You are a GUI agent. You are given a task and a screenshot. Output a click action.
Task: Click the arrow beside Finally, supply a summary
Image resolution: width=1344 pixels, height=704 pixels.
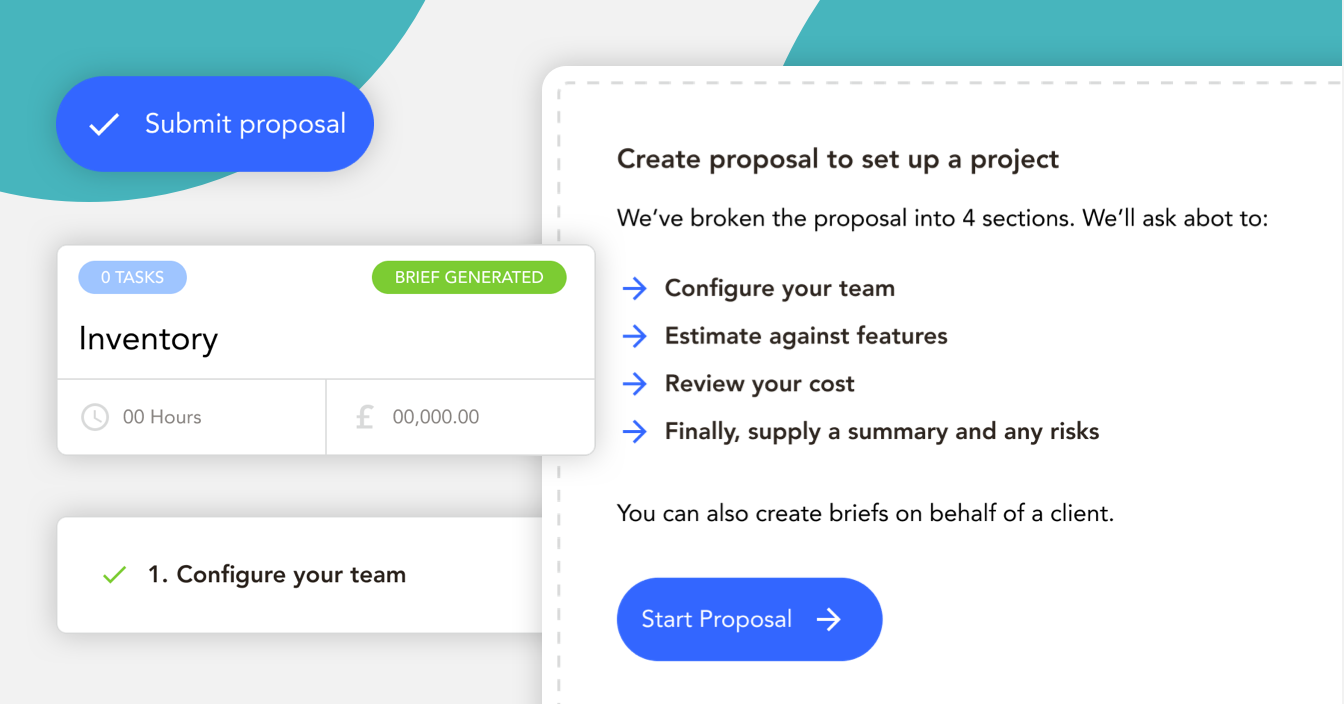pyautogui.click(x=635, y=432)
